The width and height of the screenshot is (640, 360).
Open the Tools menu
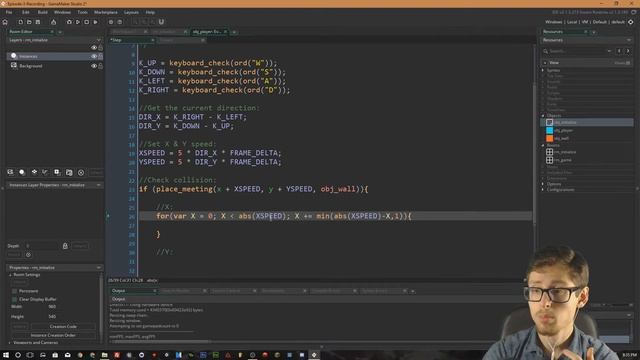(x=82, y=12)
